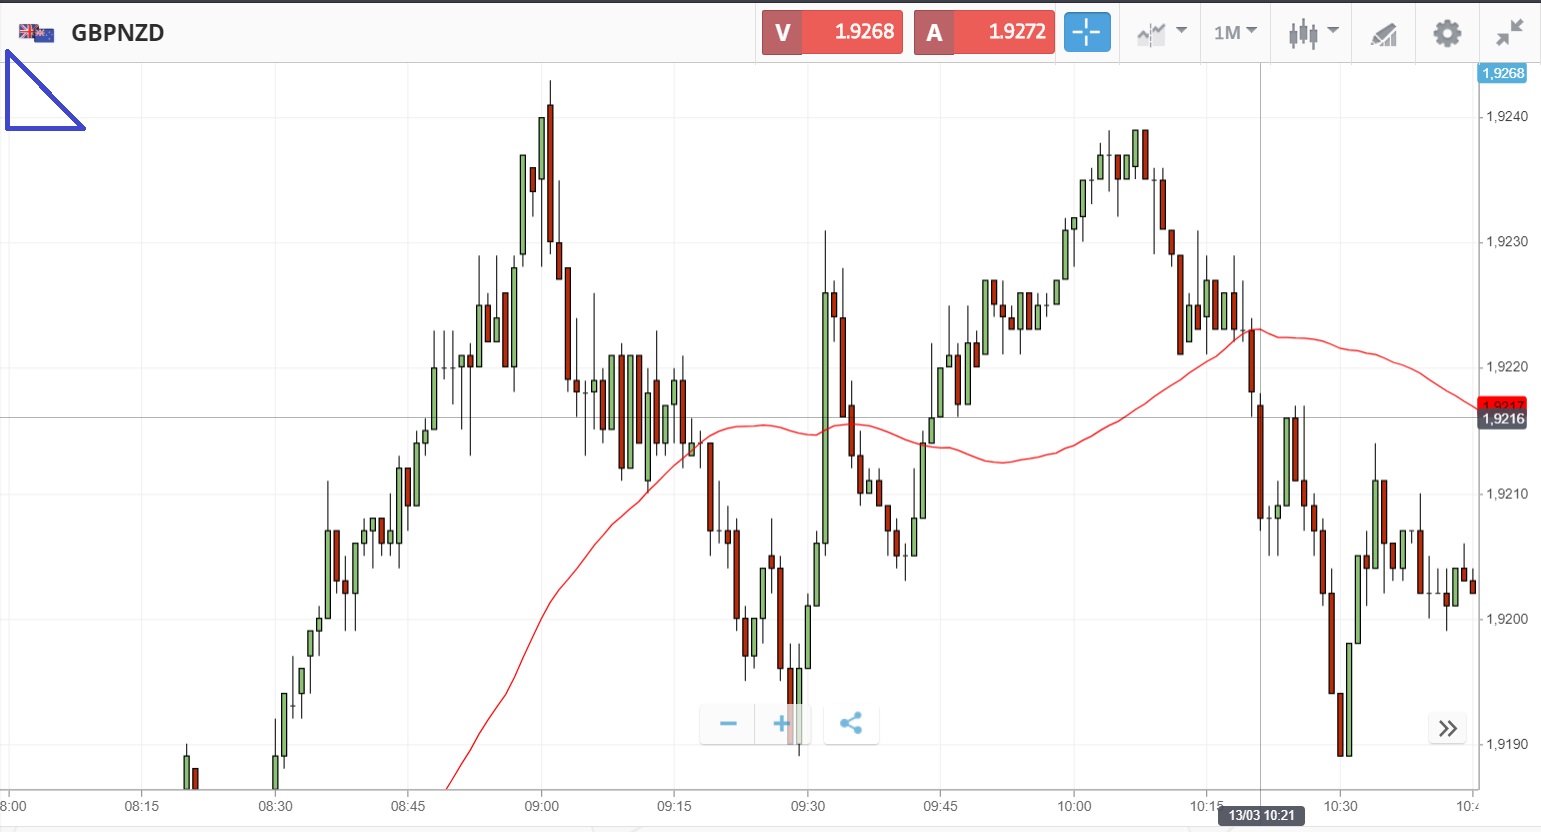Click the V sell button at 1.9268

tap(832, 32)
